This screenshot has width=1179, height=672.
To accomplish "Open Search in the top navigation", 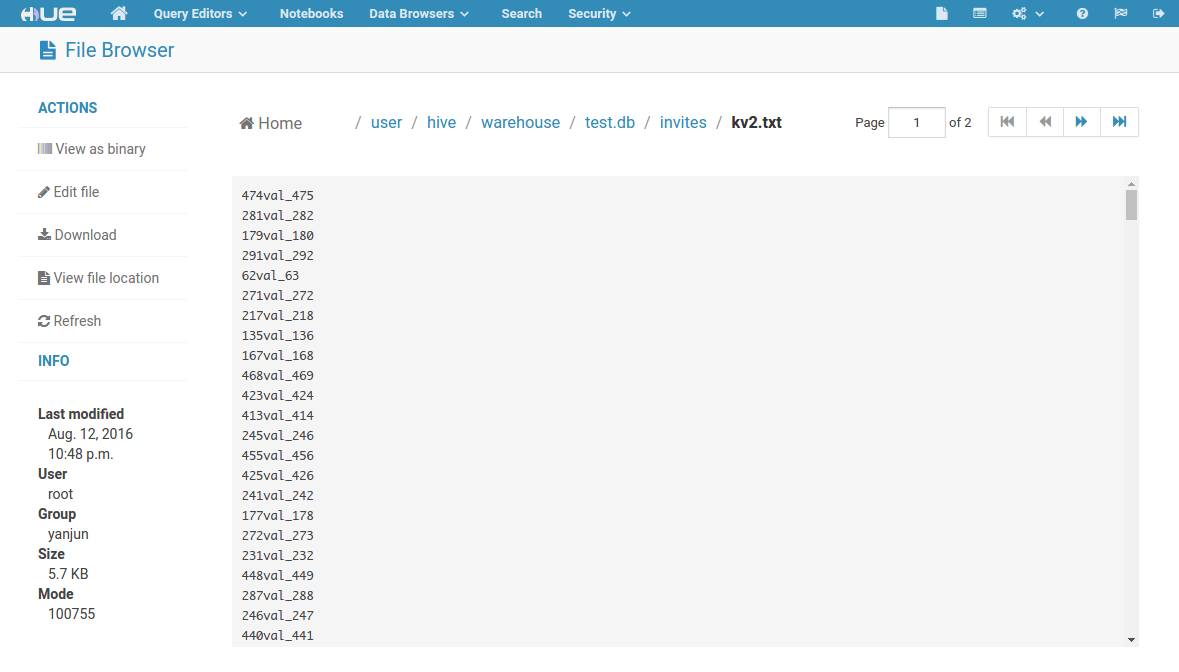I will (x=521, y=14).
